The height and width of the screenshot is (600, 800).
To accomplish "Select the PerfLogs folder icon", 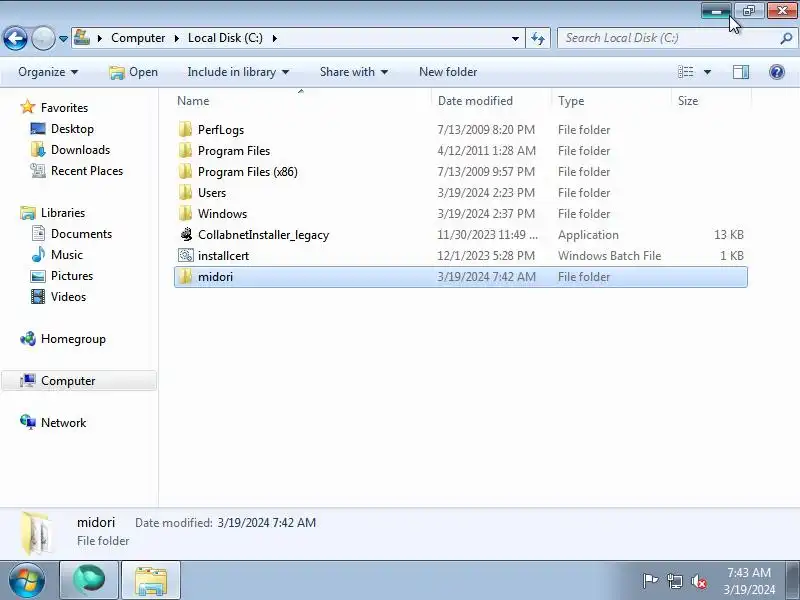I will tap(186, 130).
